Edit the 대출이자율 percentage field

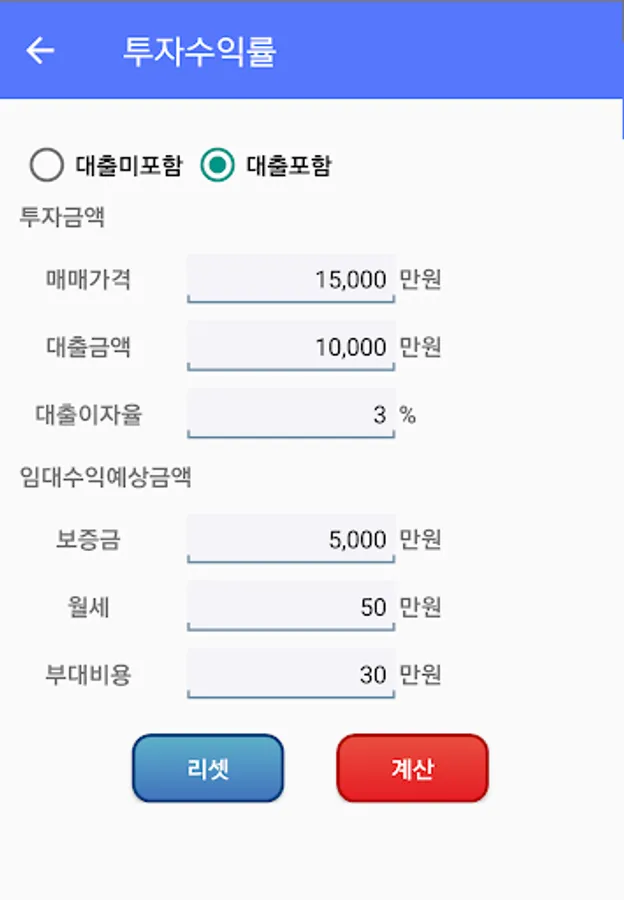pos(291,414)
